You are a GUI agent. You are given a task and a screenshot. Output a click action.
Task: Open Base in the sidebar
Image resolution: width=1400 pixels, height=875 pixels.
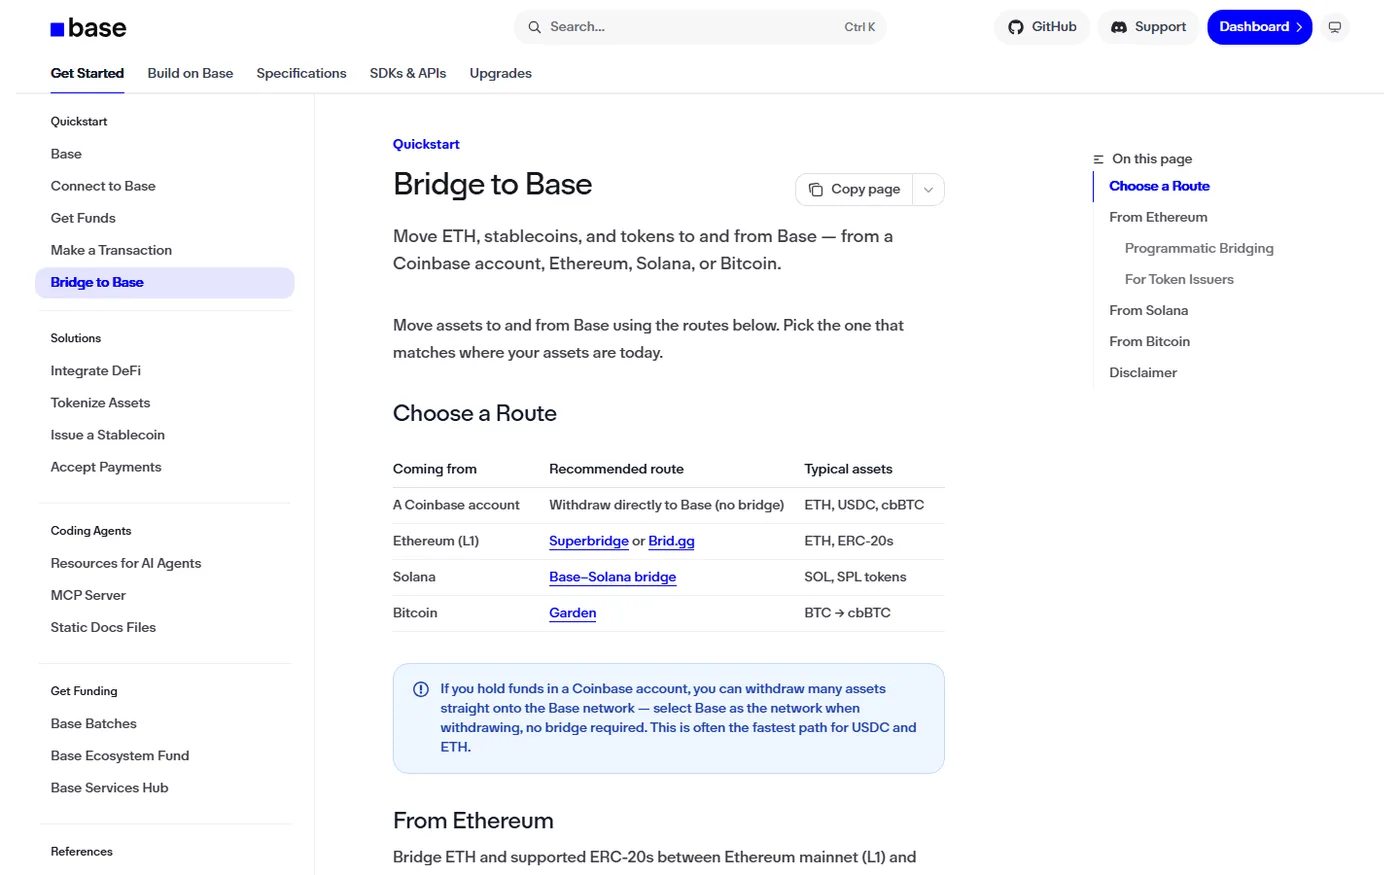click(x=66, y=154)
